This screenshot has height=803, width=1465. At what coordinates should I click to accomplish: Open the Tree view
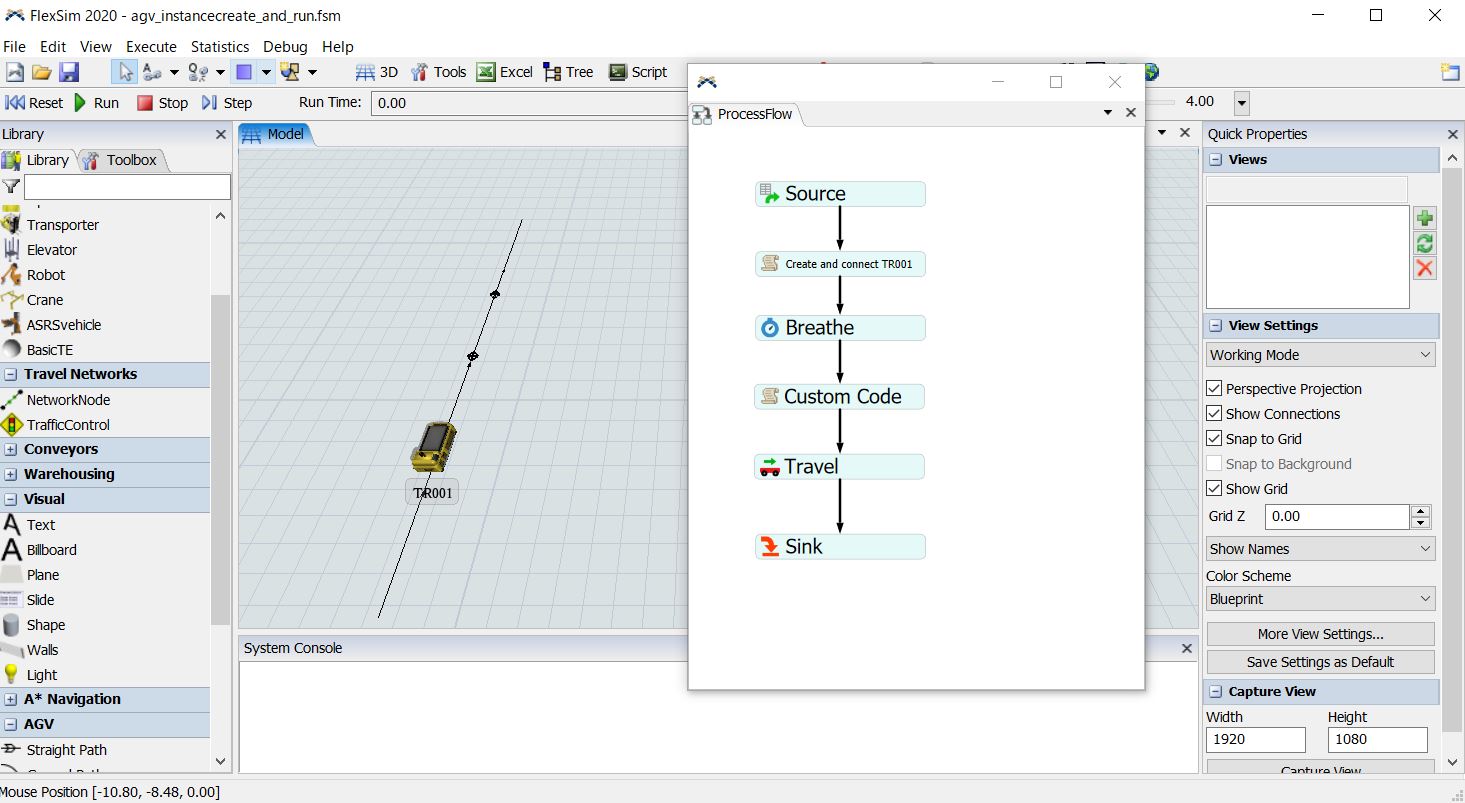pyautogui.click(x=568, y=72)
